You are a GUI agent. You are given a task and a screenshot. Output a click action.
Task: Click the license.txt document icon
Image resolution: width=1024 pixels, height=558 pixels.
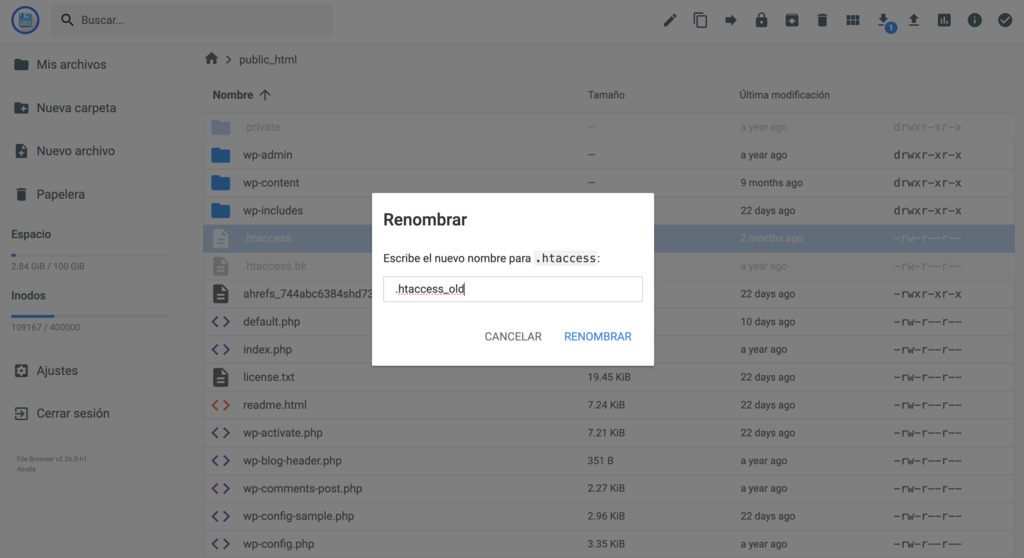pyautogui.click(x=221, y=377)
